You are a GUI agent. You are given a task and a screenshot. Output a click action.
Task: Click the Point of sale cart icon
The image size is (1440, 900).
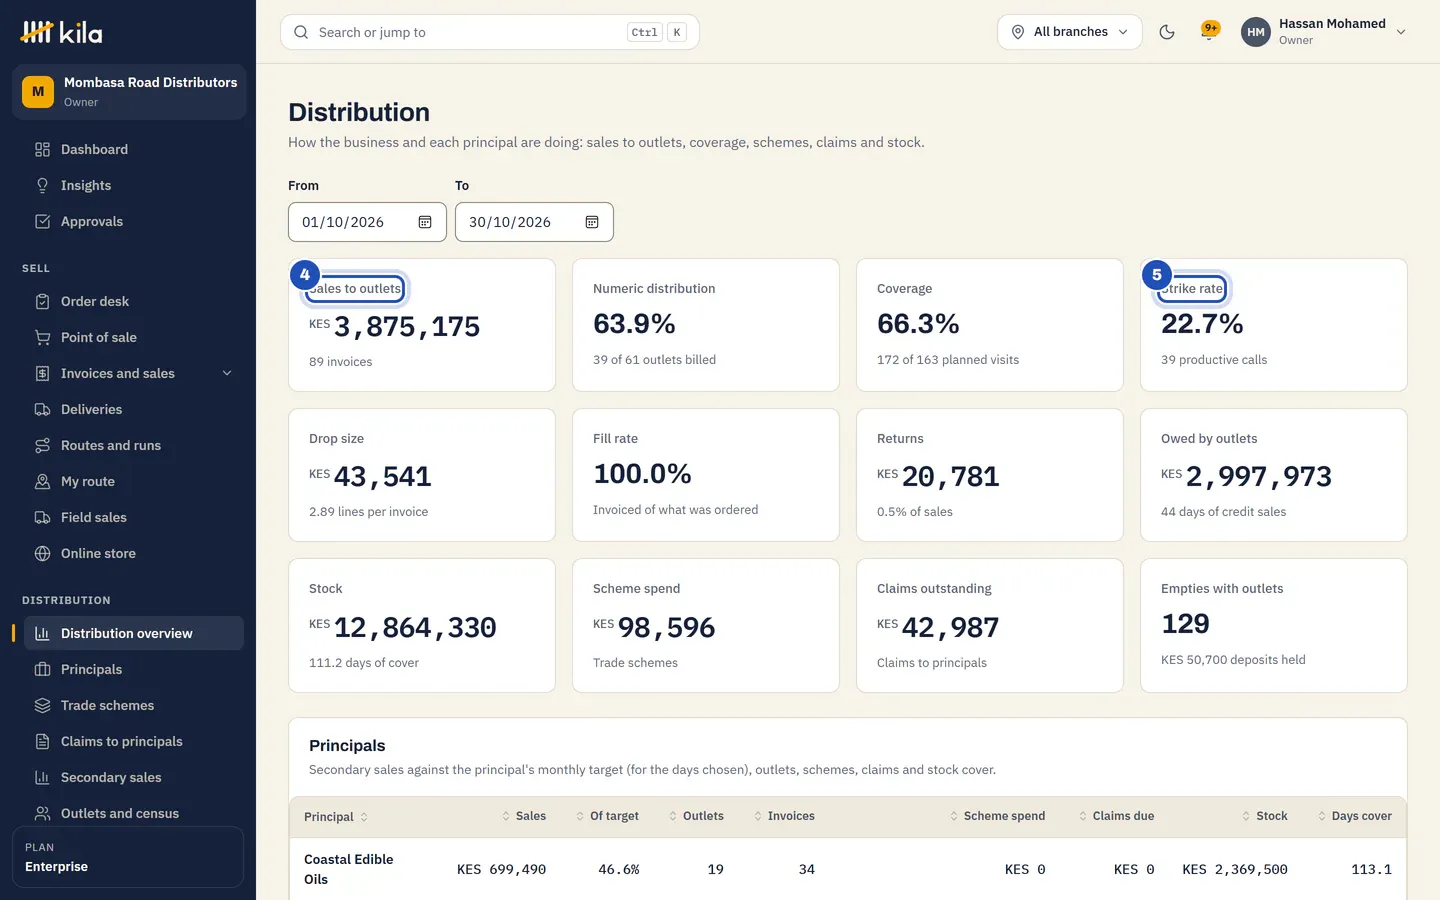[x=42, y=337]
